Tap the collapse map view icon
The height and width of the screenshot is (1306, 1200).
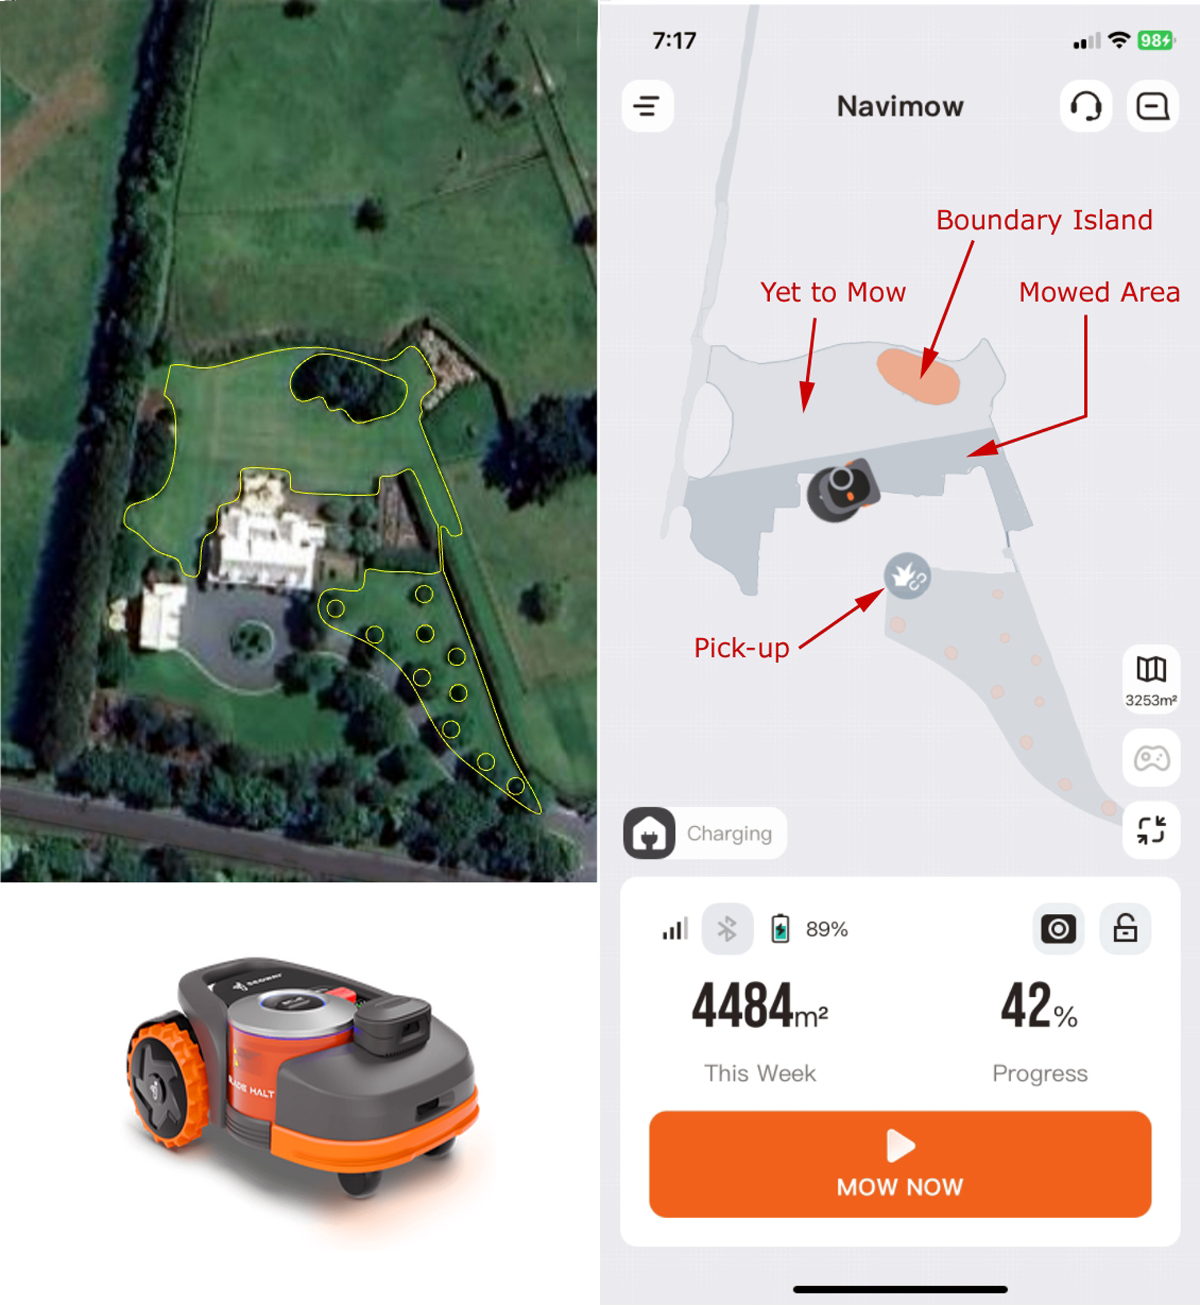point(1151,829)
